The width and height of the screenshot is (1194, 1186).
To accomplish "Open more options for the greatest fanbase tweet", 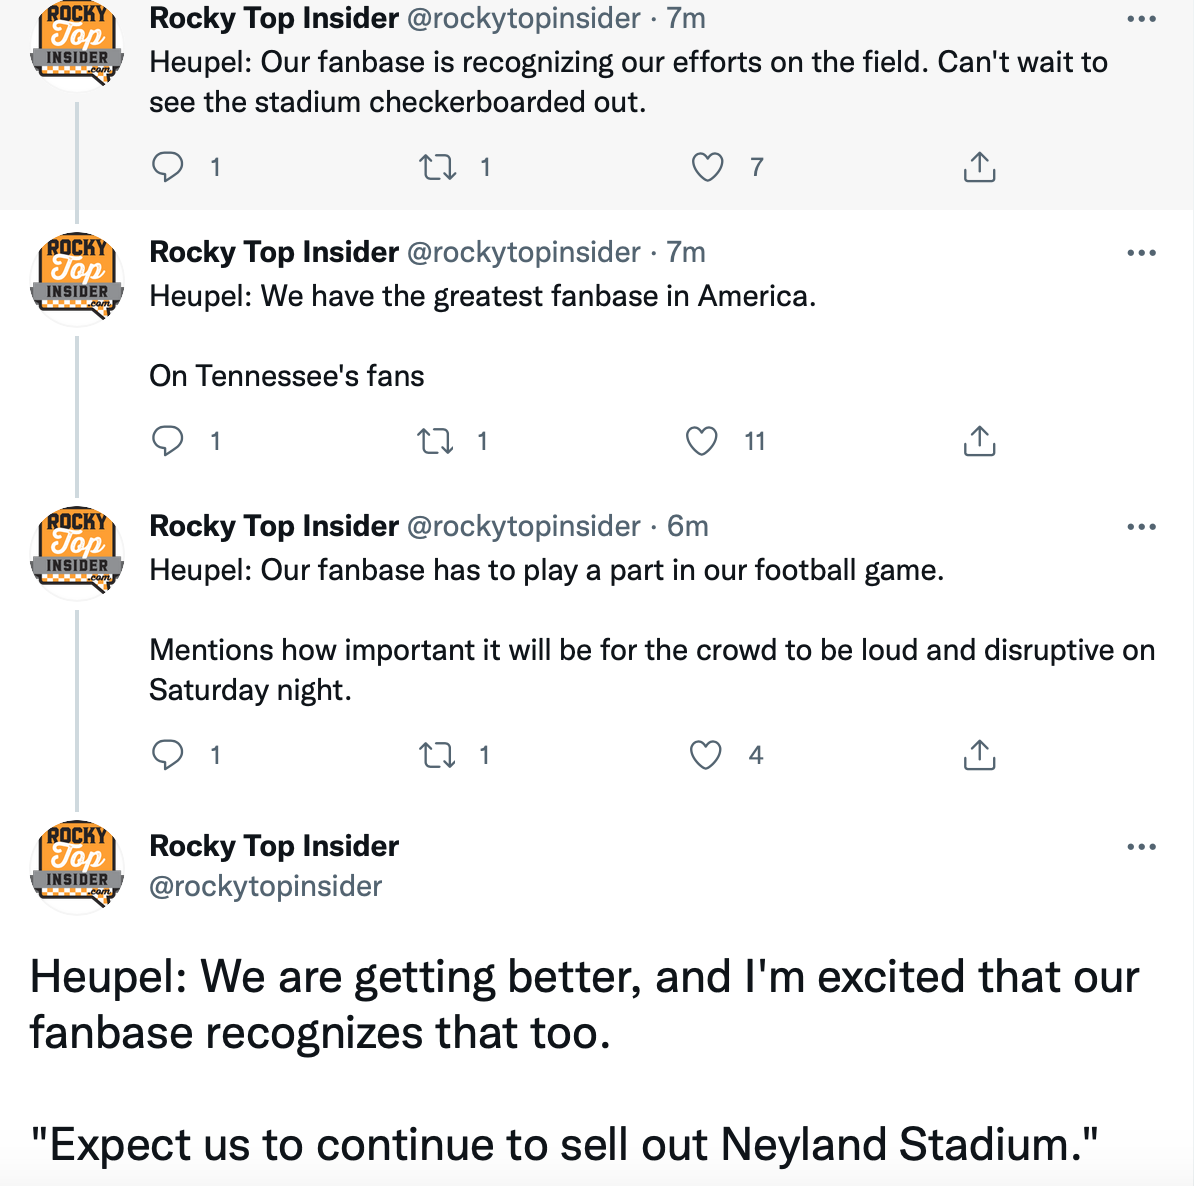I will (1141, 253).
